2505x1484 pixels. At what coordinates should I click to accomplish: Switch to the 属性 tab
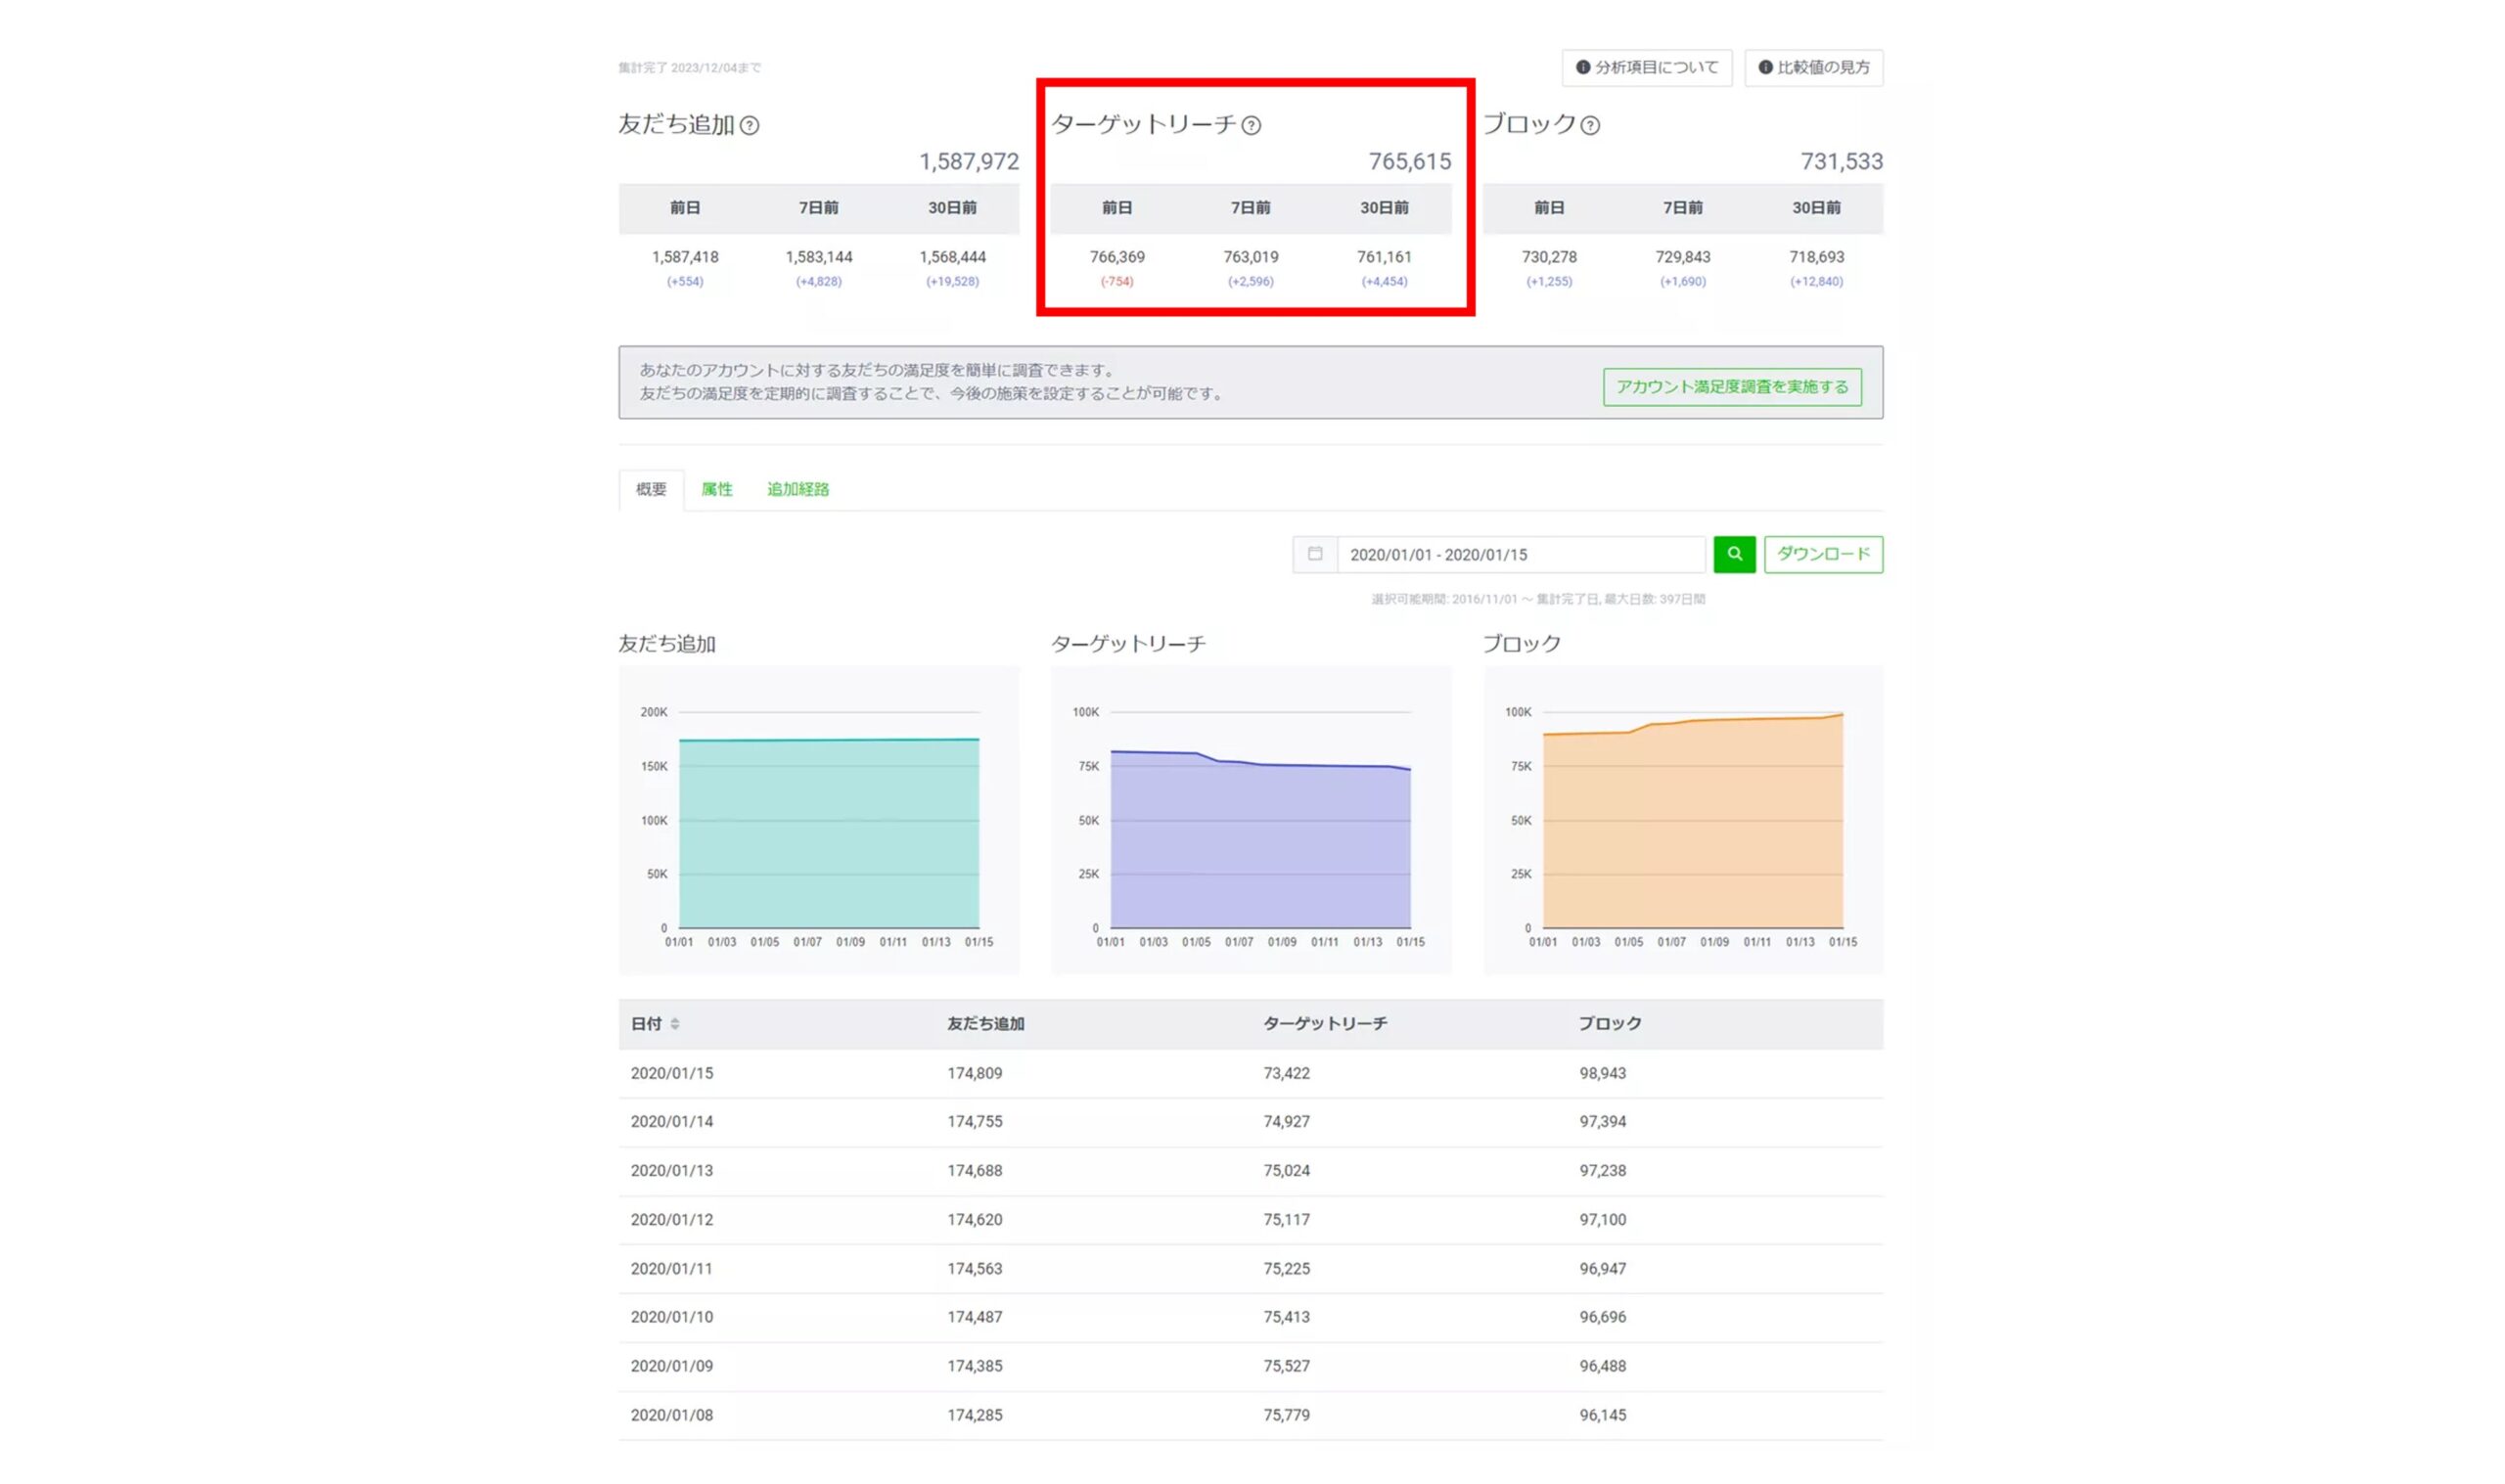tap(717, 489)
